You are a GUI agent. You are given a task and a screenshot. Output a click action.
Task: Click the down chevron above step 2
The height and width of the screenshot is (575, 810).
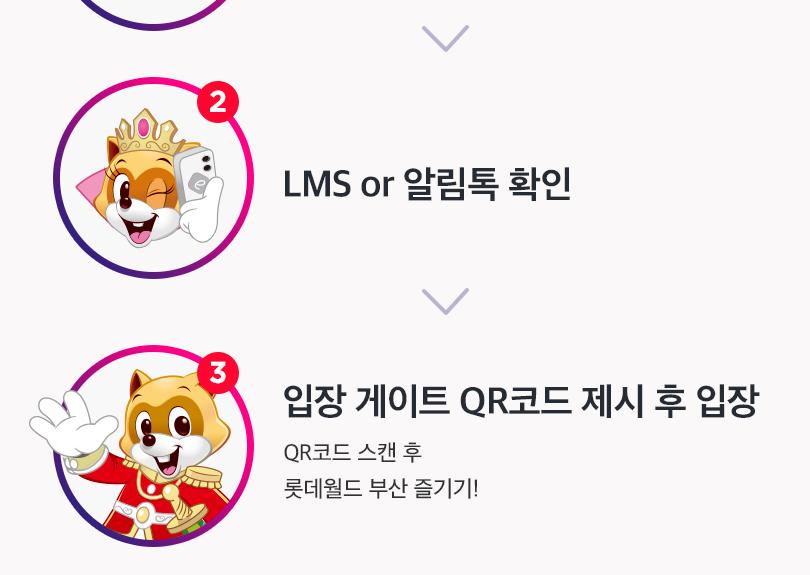pos(445,38)
